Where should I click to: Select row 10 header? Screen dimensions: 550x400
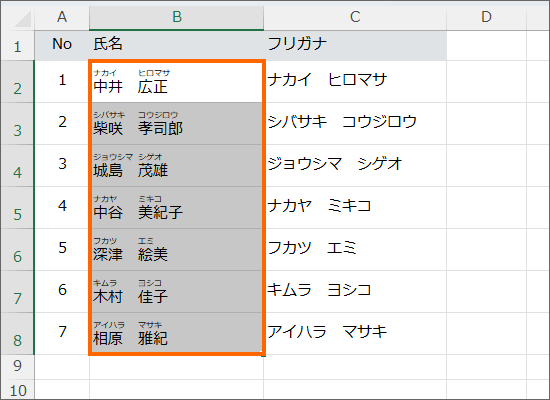18,389
